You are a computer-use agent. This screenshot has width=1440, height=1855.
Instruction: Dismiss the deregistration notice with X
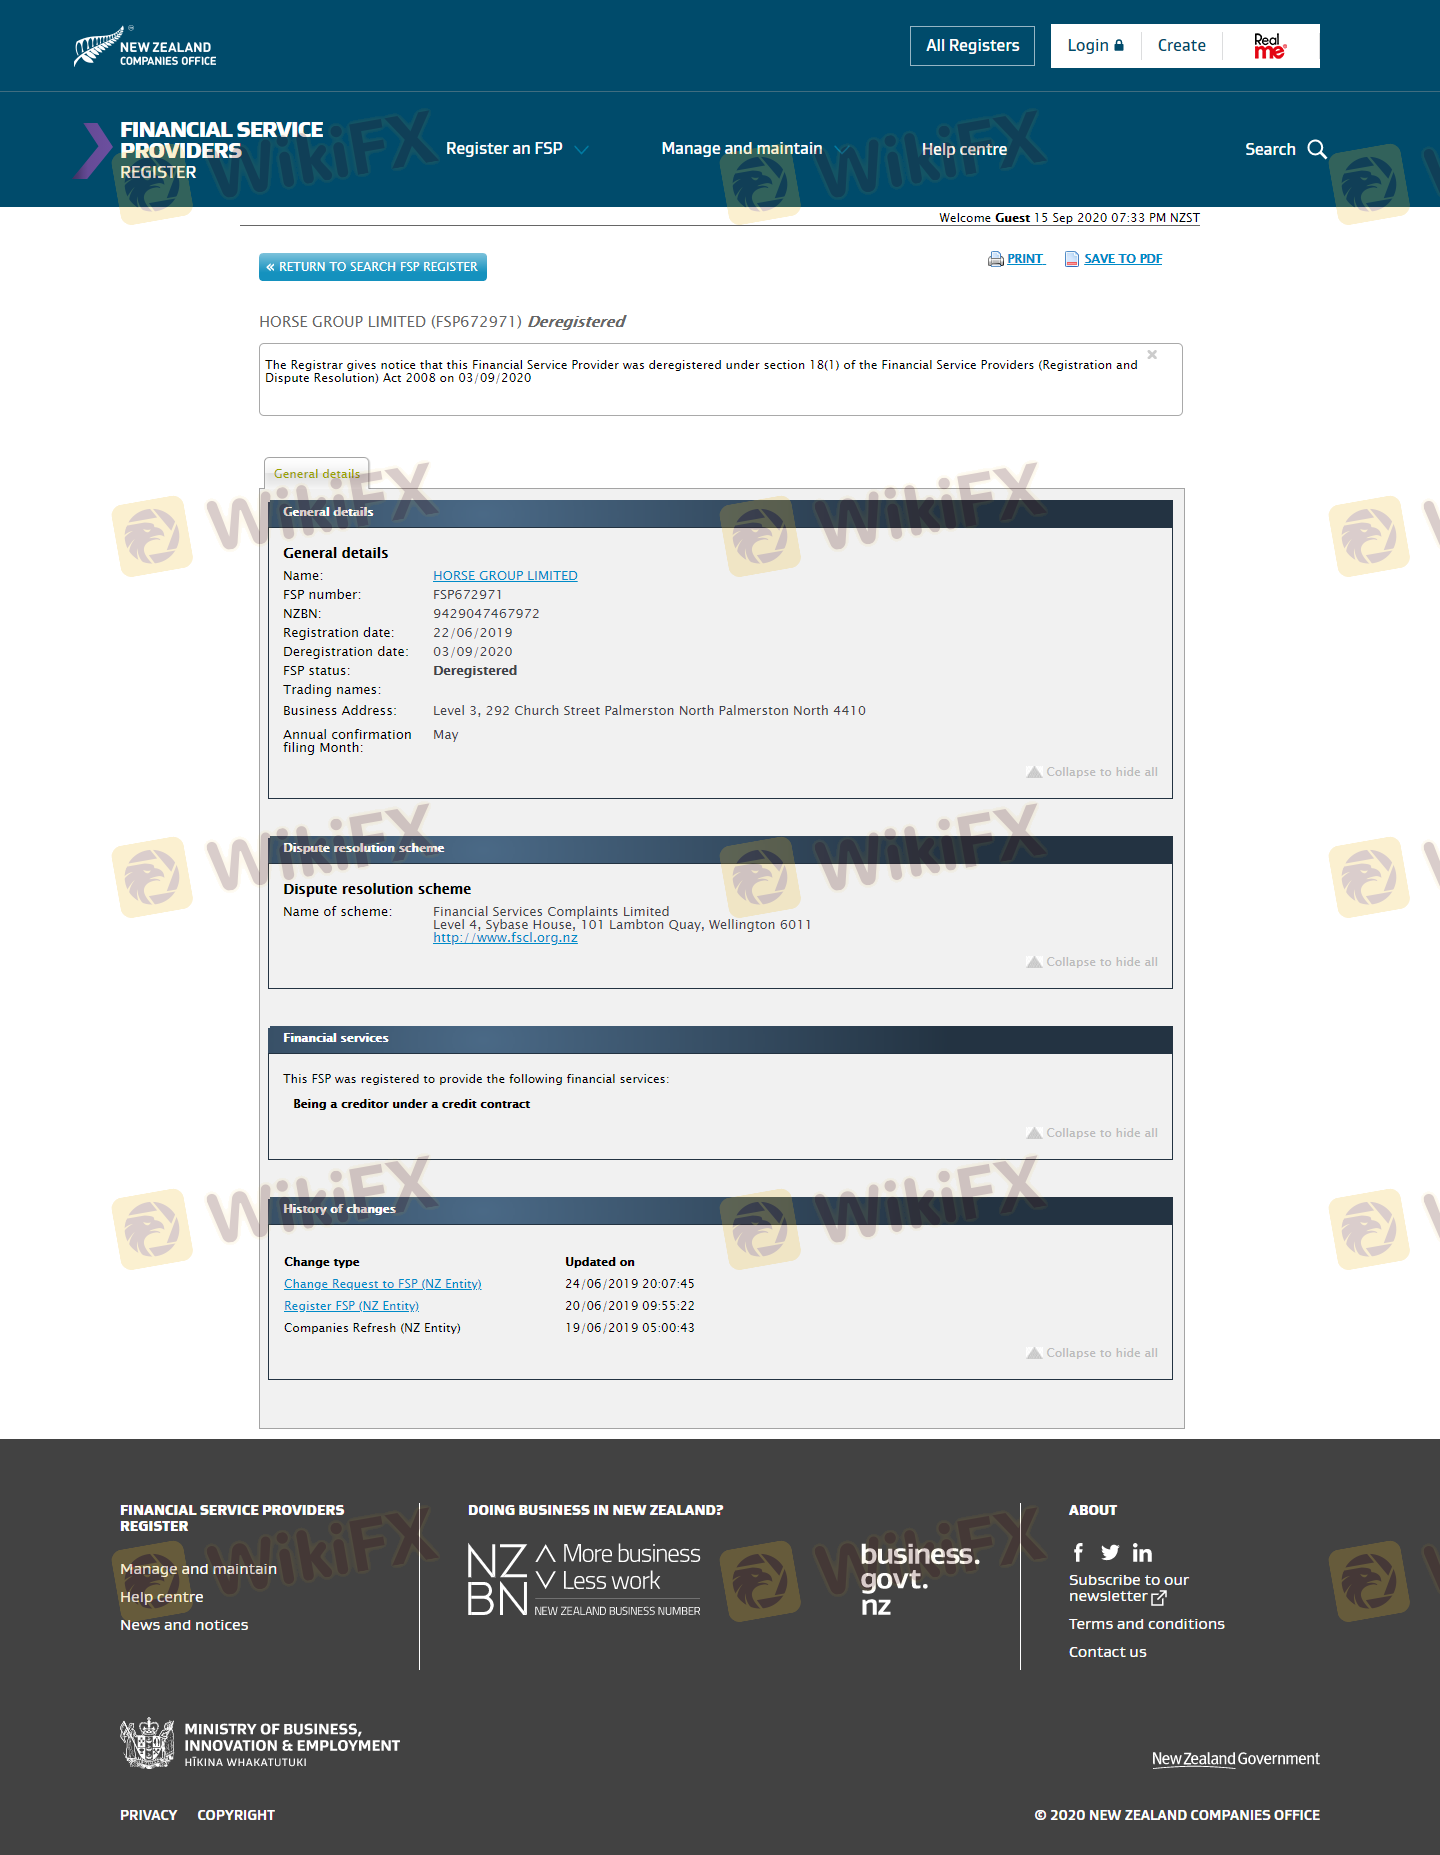tap(1152, 355)
